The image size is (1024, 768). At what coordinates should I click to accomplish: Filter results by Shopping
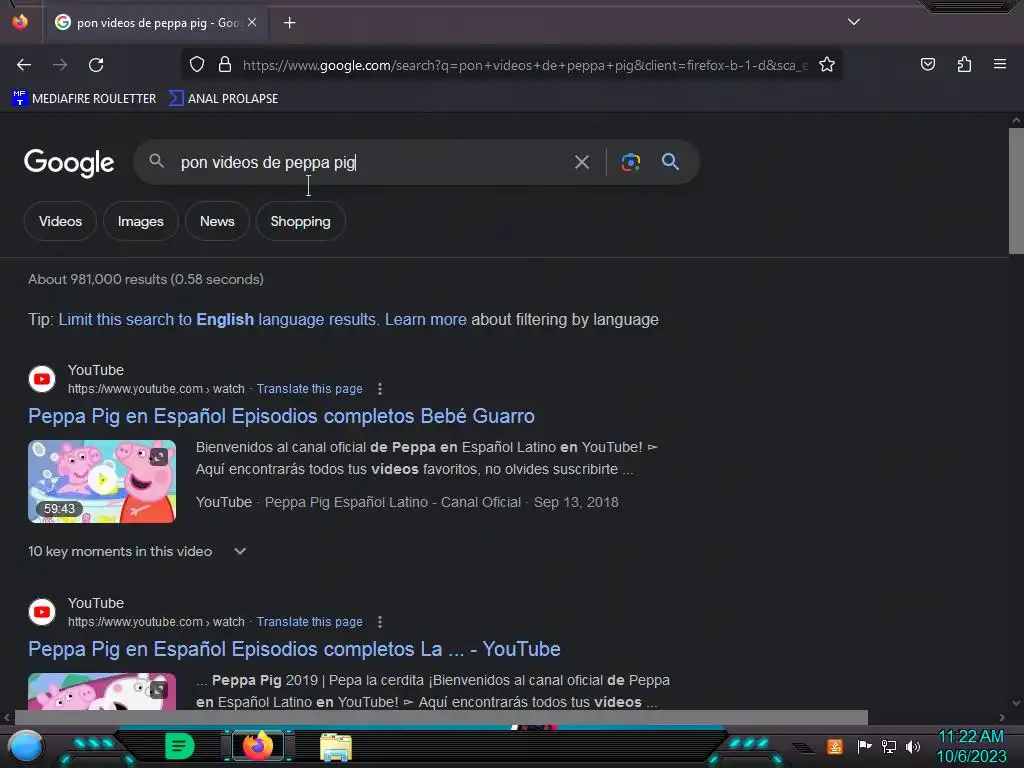(x=300, y=221)
